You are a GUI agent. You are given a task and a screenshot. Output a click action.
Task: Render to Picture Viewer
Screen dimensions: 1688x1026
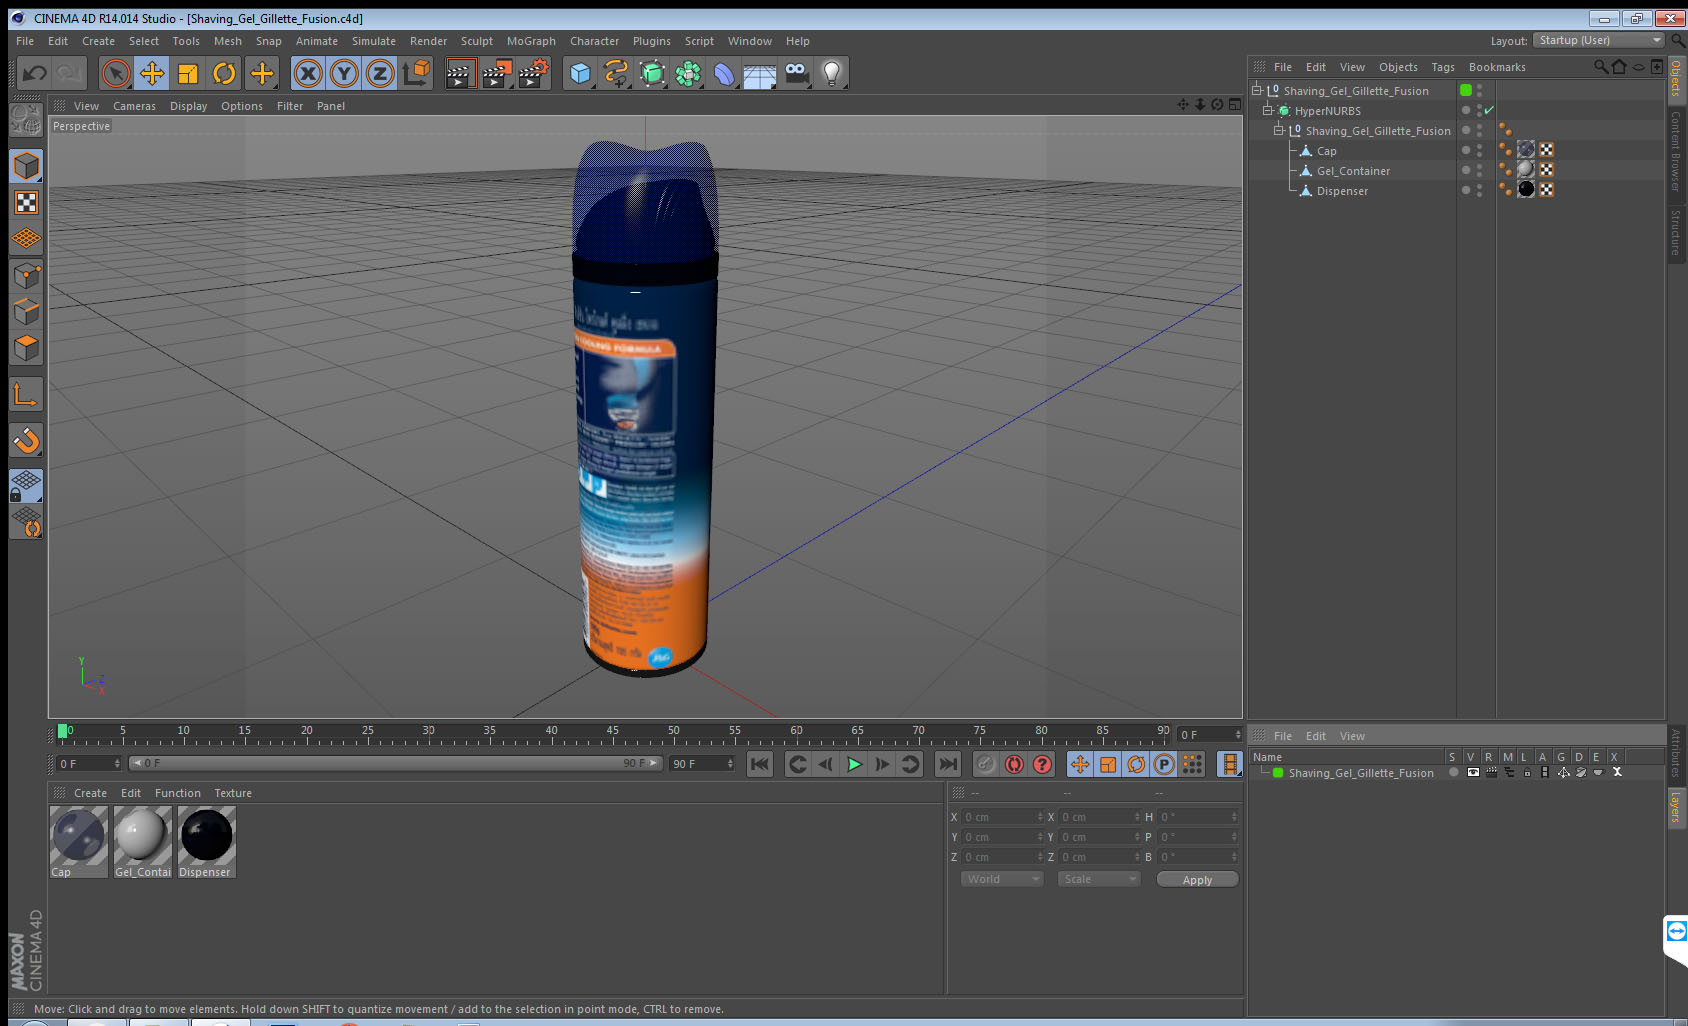tap(497, 73)
